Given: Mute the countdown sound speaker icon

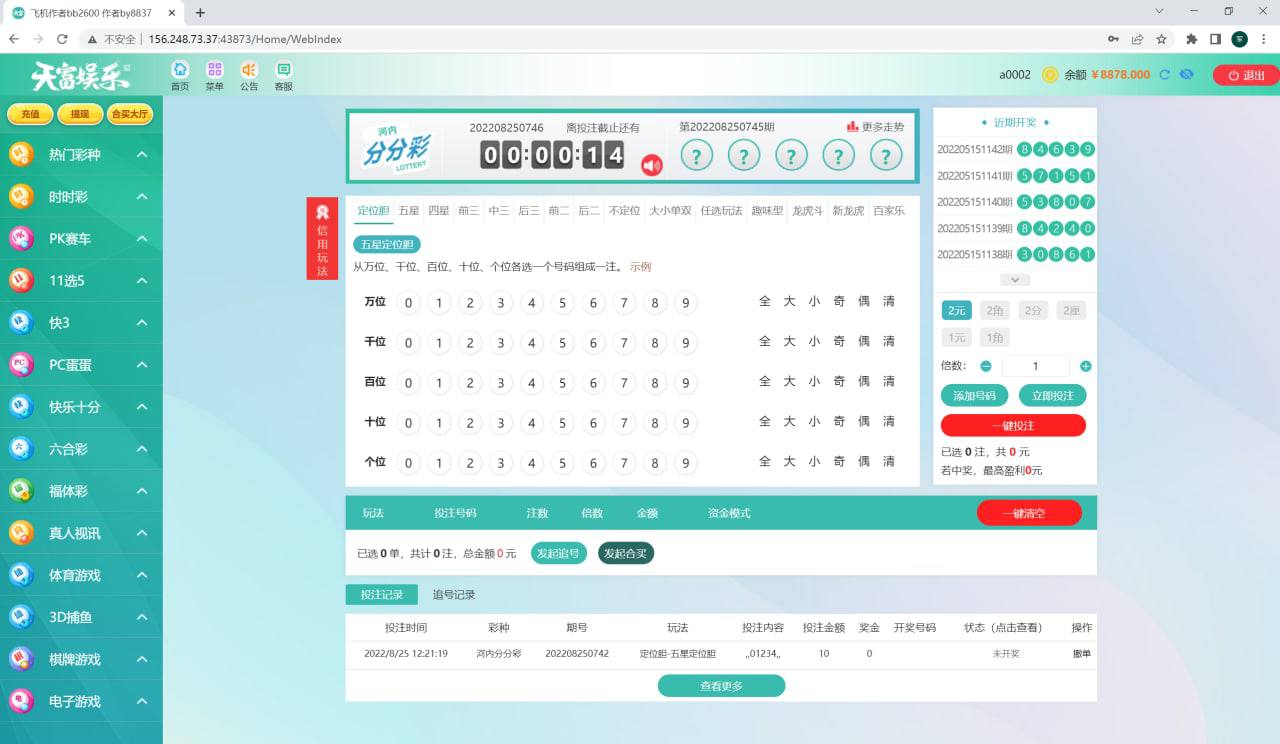Looking at the screenshot, I should pos(652,165).
